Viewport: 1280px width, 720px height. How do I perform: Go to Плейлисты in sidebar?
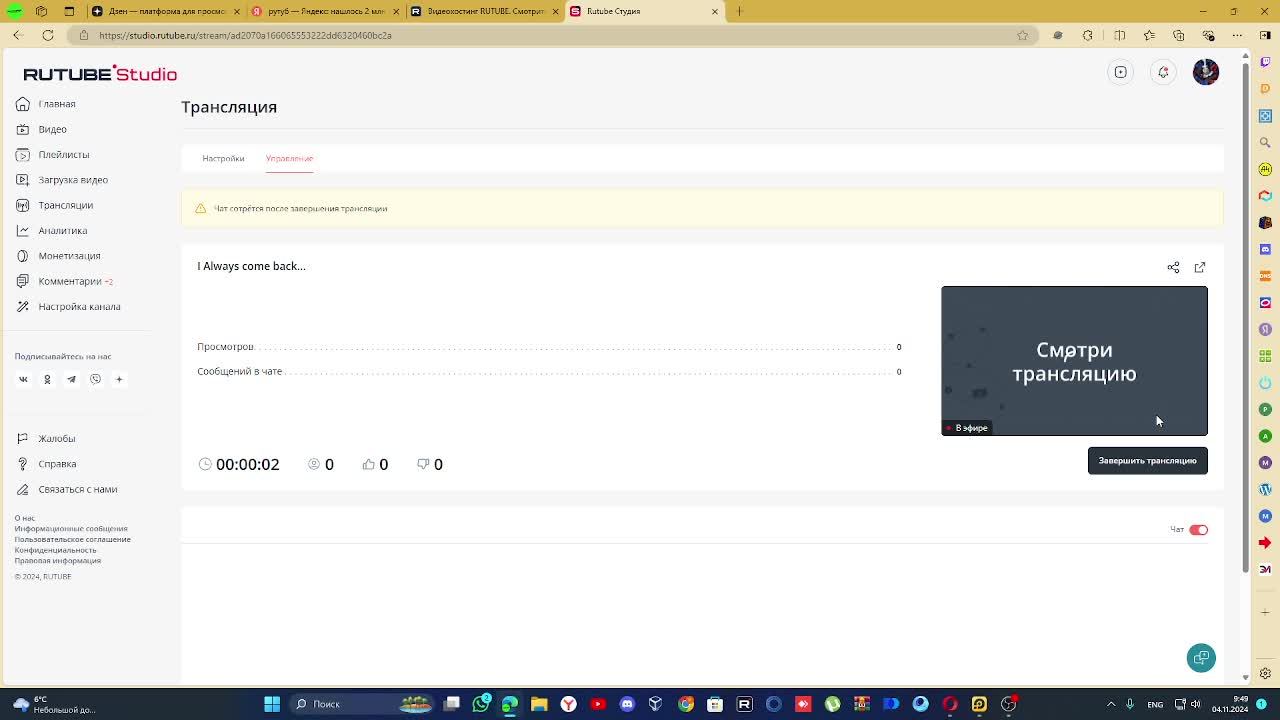(x=53, y=155)
